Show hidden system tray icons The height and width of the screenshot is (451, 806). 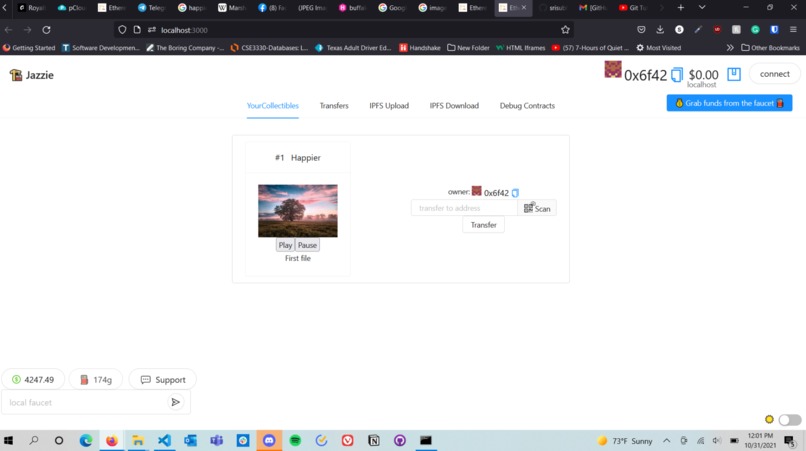[667, 441]
